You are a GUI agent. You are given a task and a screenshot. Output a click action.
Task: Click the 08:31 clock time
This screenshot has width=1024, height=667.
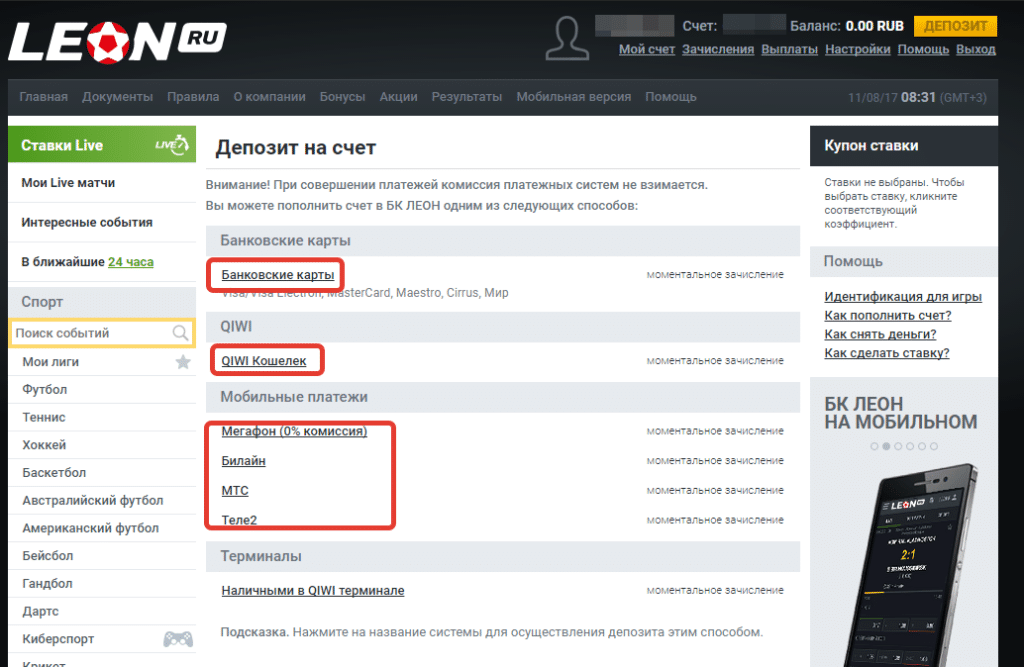click(918, 97)
